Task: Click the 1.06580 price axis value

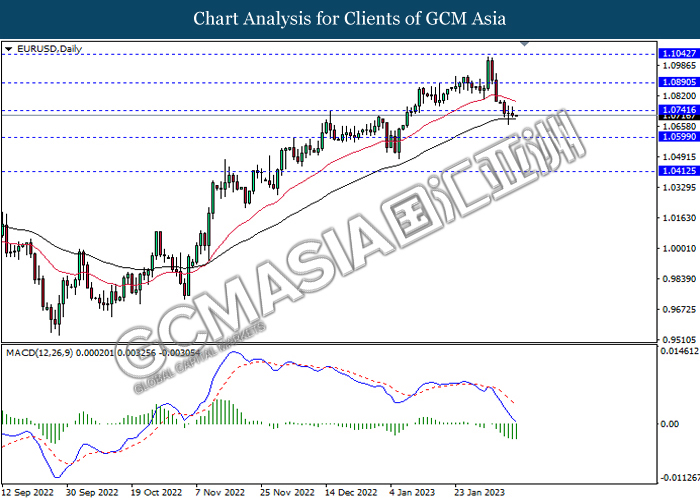Action: [x=679, y=127]
